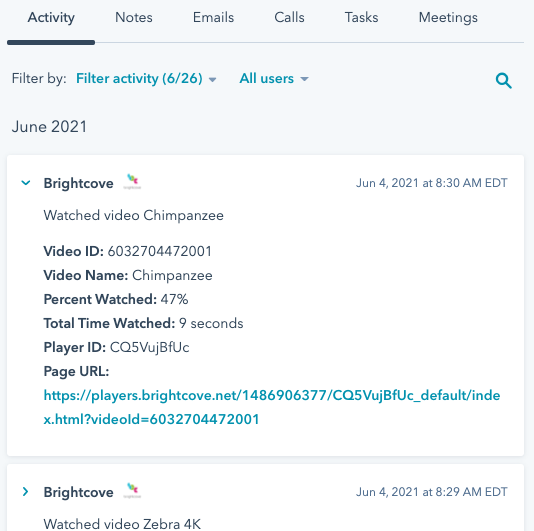Select the Meetings tab
Image resolution: width=534 pixels, height=531 pixels.
point(448,17)
